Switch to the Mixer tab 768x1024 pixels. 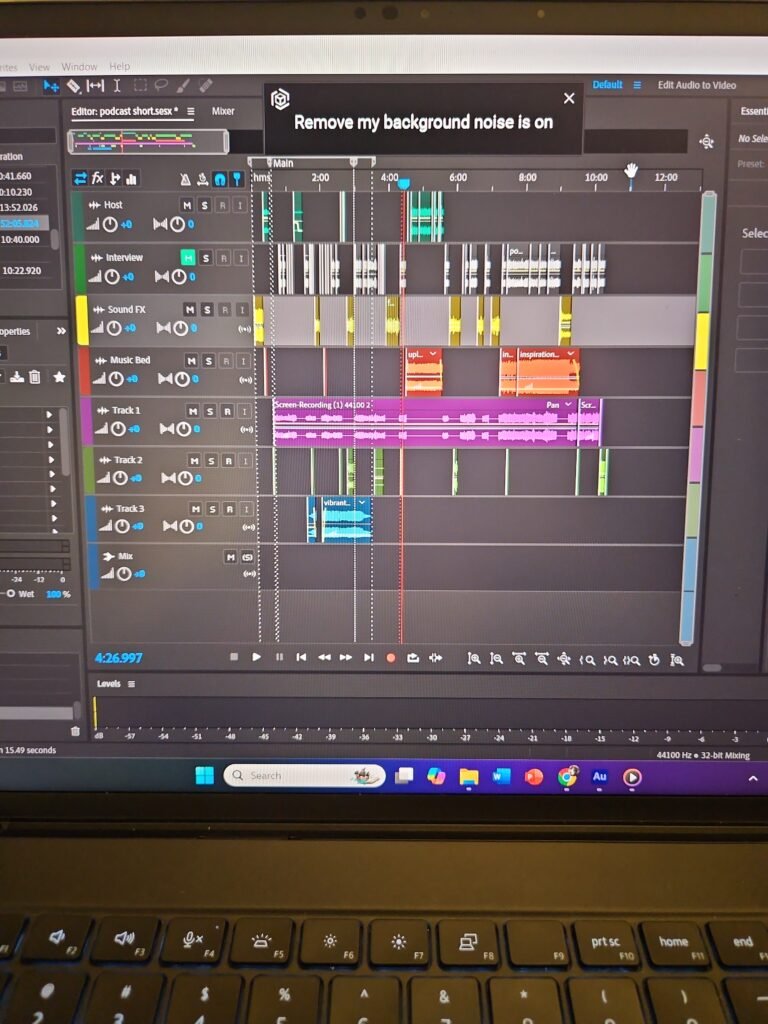223,111
